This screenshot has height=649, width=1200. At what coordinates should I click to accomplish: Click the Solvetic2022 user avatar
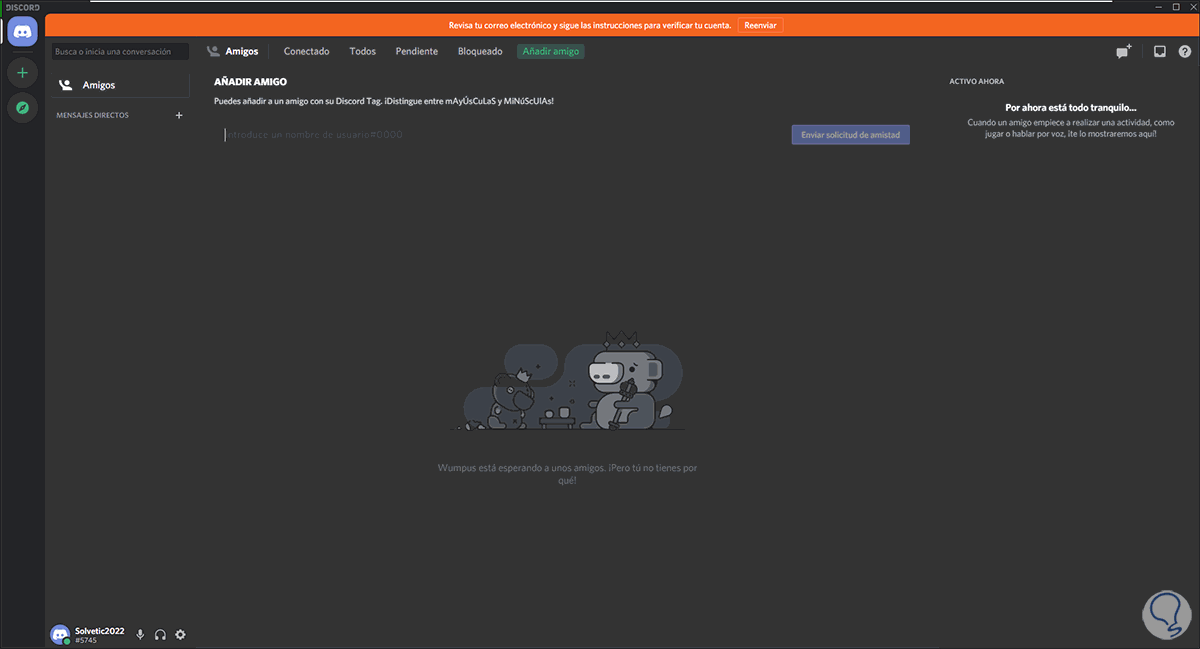pyautogui.click(x=60, y=634)
